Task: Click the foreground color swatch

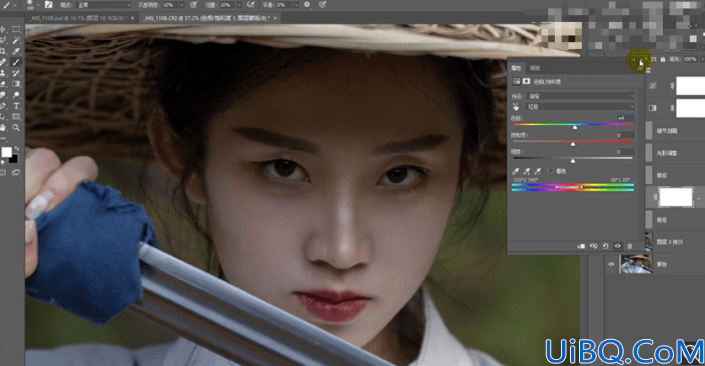Action: pos(6,152)
